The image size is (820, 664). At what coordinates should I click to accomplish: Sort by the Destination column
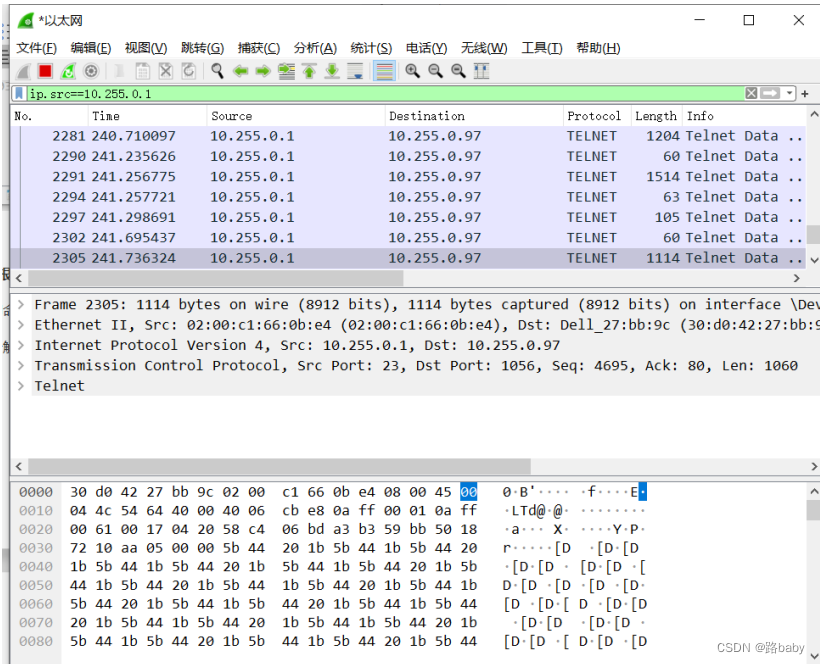tap(474, 116)
